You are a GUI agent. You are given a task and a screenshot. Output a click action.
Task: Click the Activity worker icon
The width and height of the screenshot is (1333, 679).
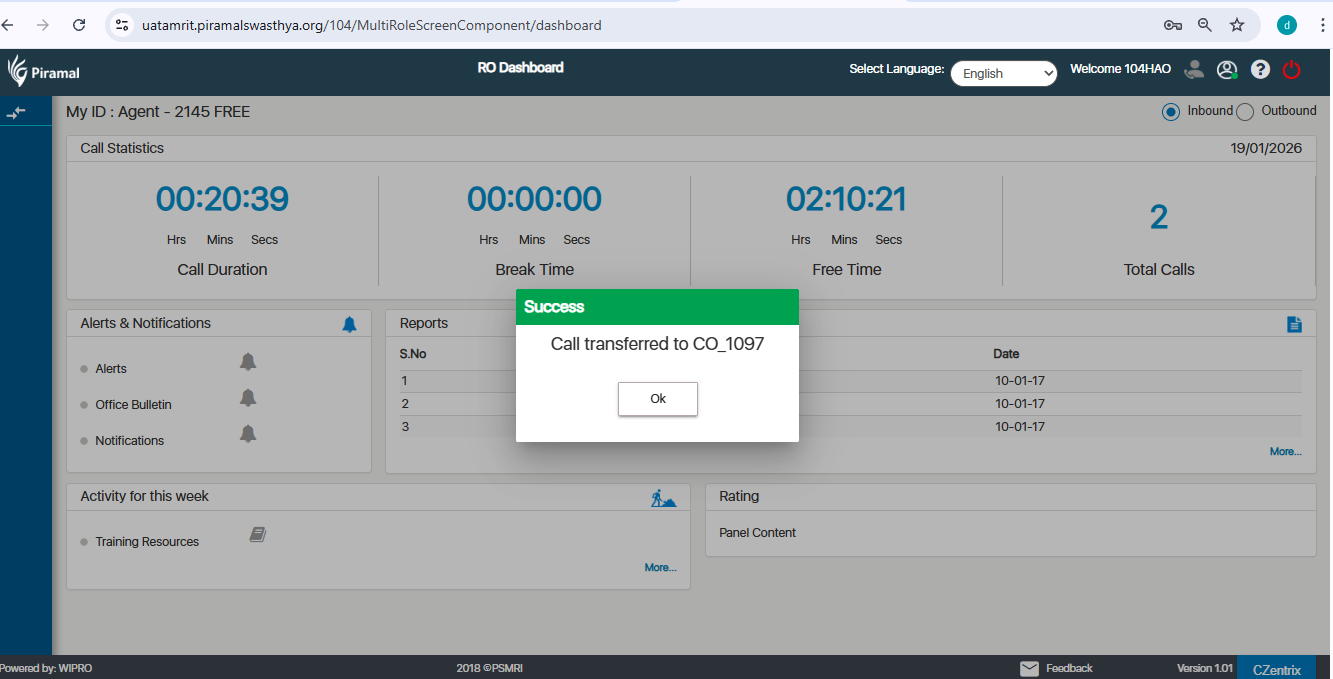tap(663, 497)
